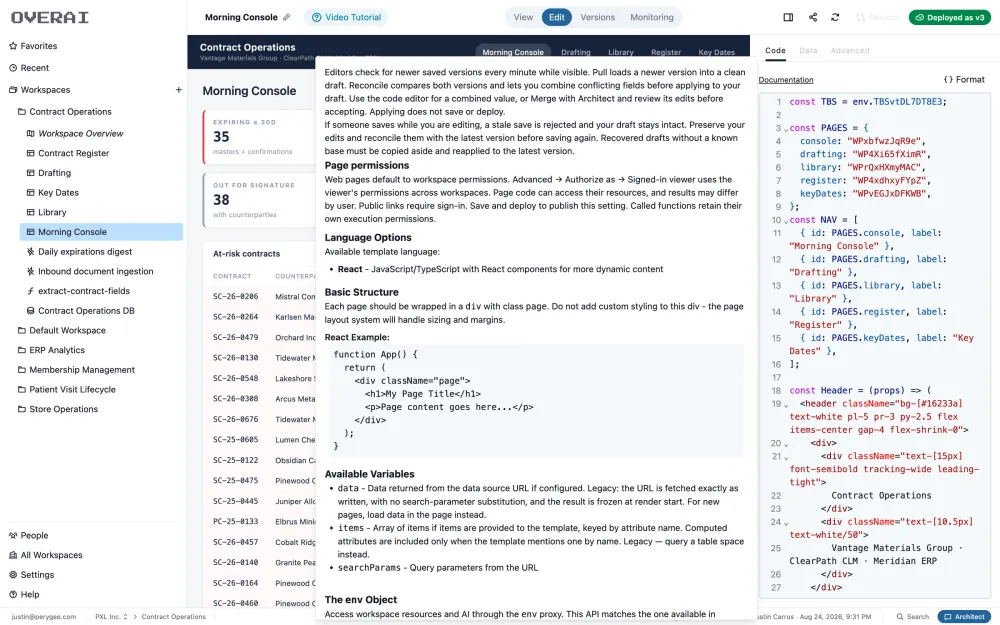Screen dimensions: 1000x625
Task: Open the PXL Inc. organization switcher
Action: tap(111, 617)
